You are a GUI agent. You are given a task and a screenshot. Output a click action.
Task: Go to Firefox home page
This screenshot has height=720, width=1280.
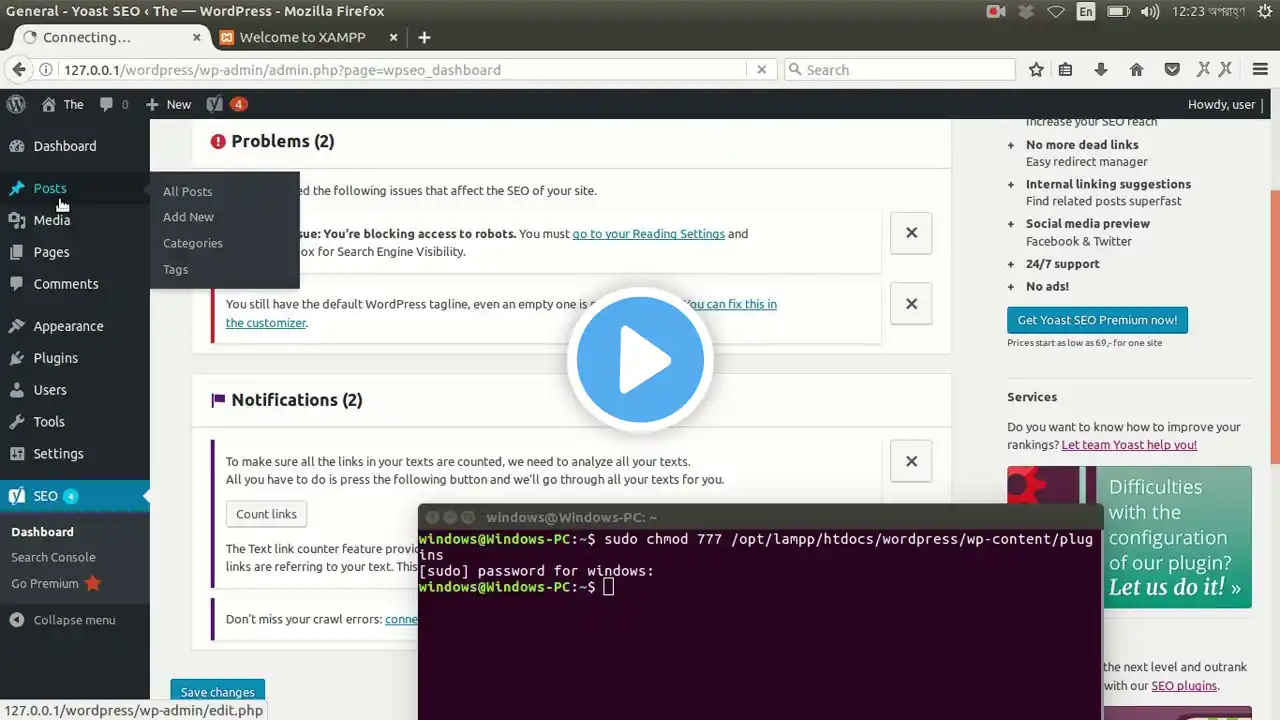1136,69
